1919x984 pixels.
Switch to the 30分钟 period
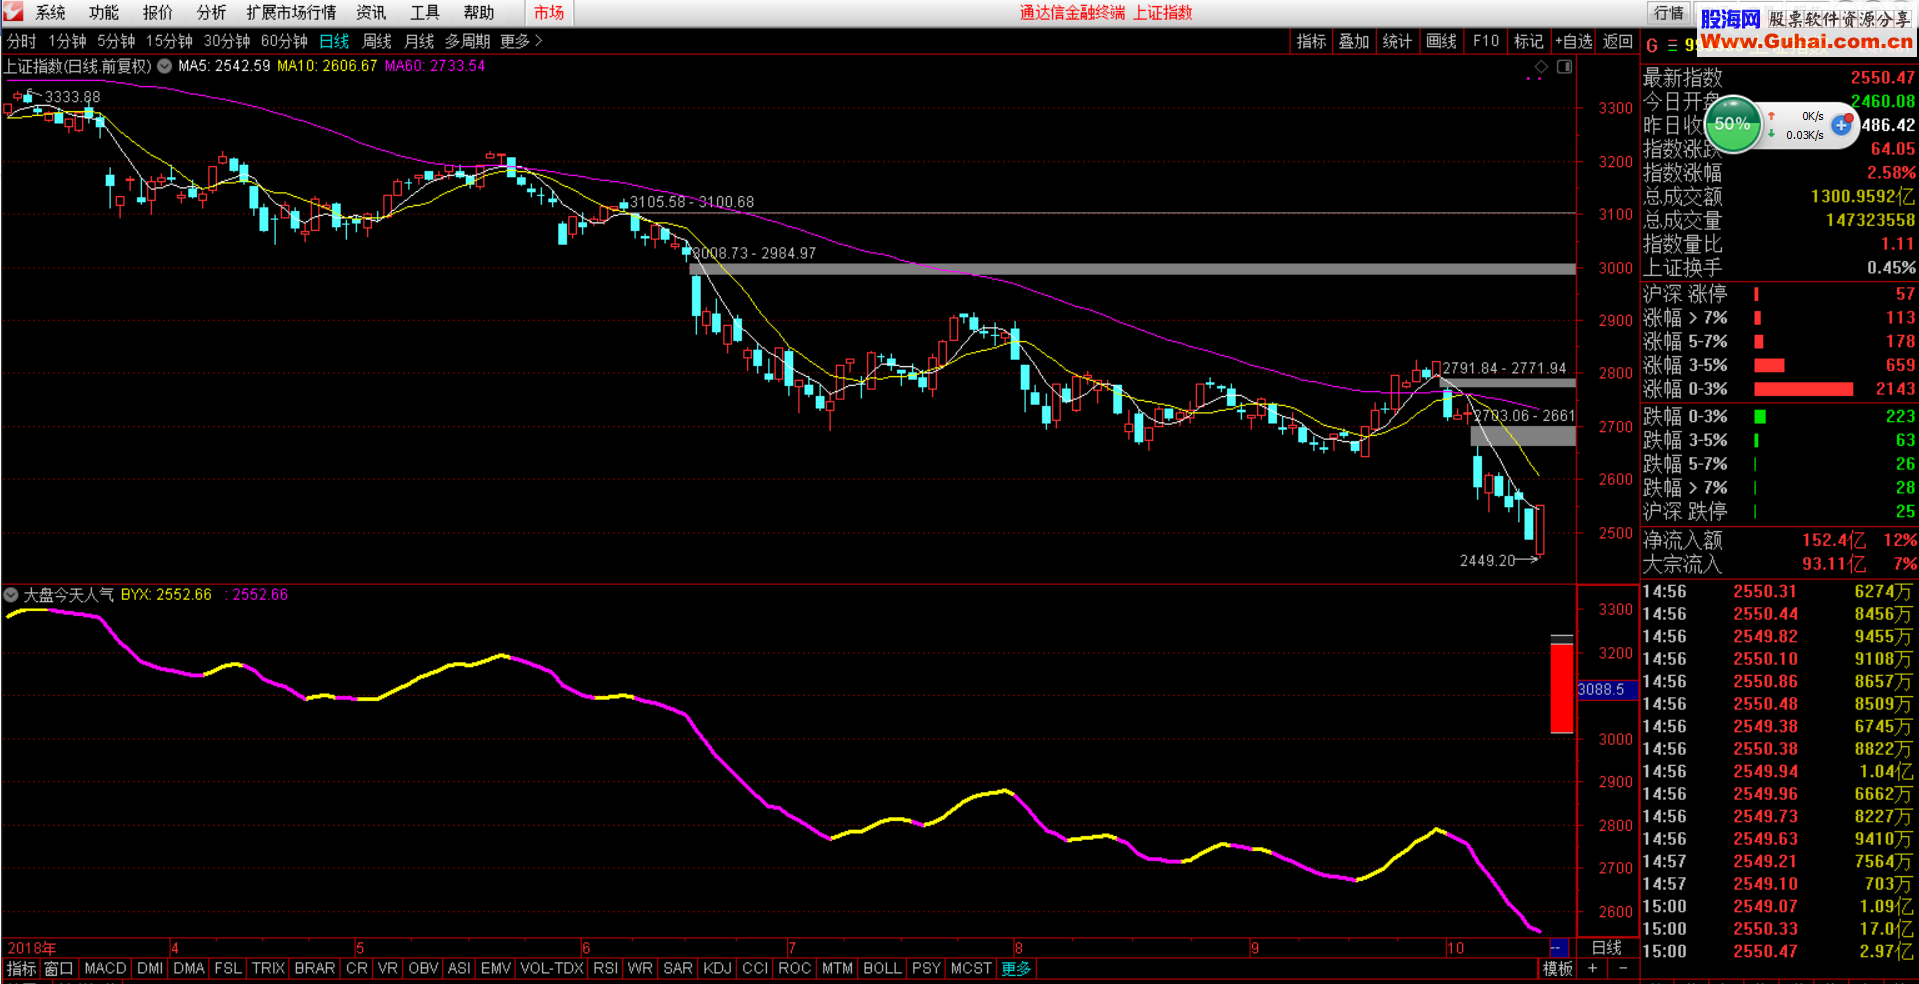pyautogui.click(x=227, y=41)
